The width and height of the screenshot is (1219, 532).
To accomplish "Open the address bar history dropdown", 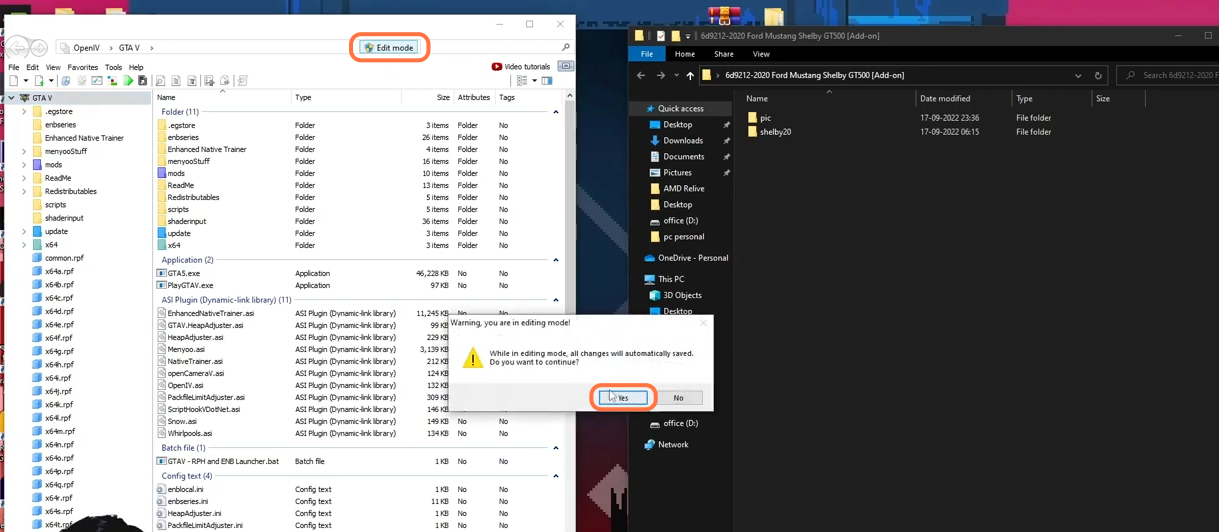I will [1078, 75].
